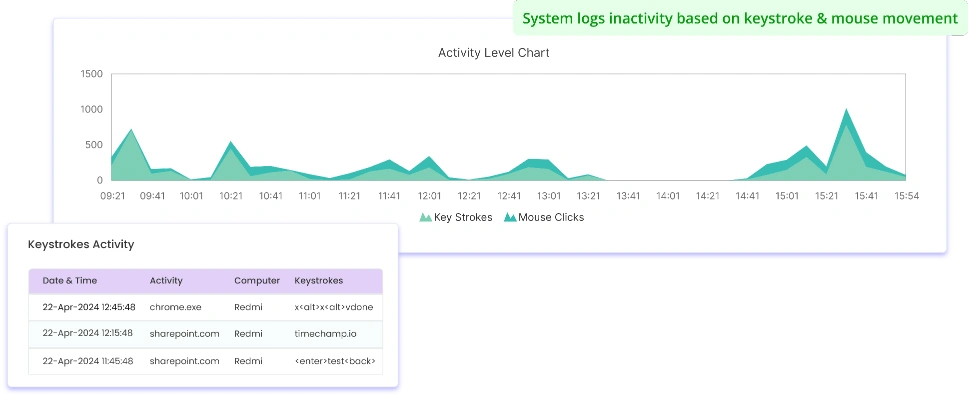
Task: Click the Activity Level Chart title
Action: pyautogui.click(x=493, y=53)
